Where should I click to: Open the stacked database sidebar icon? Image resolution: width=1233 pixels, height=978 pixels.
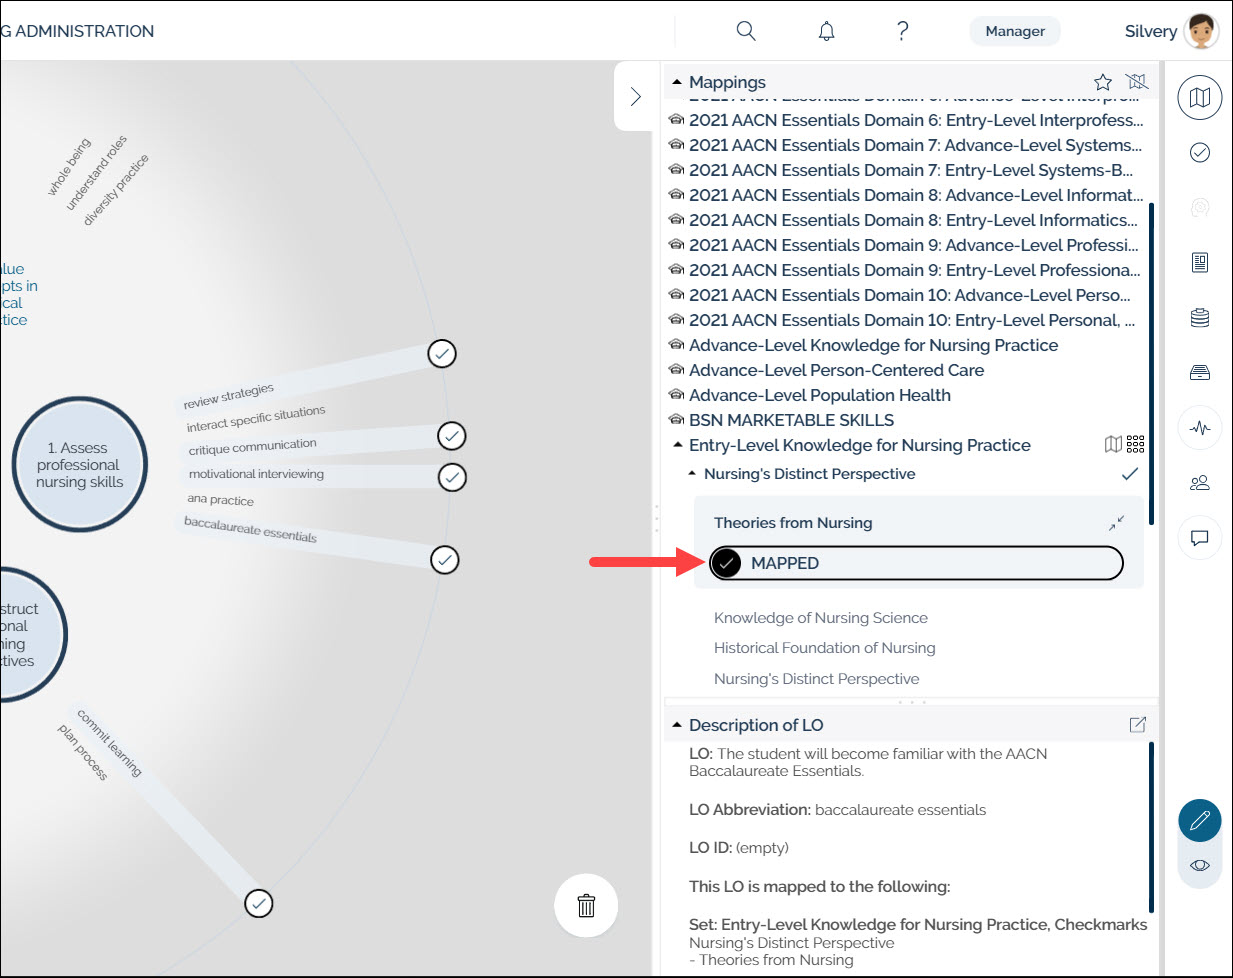tap(1200, 318)
